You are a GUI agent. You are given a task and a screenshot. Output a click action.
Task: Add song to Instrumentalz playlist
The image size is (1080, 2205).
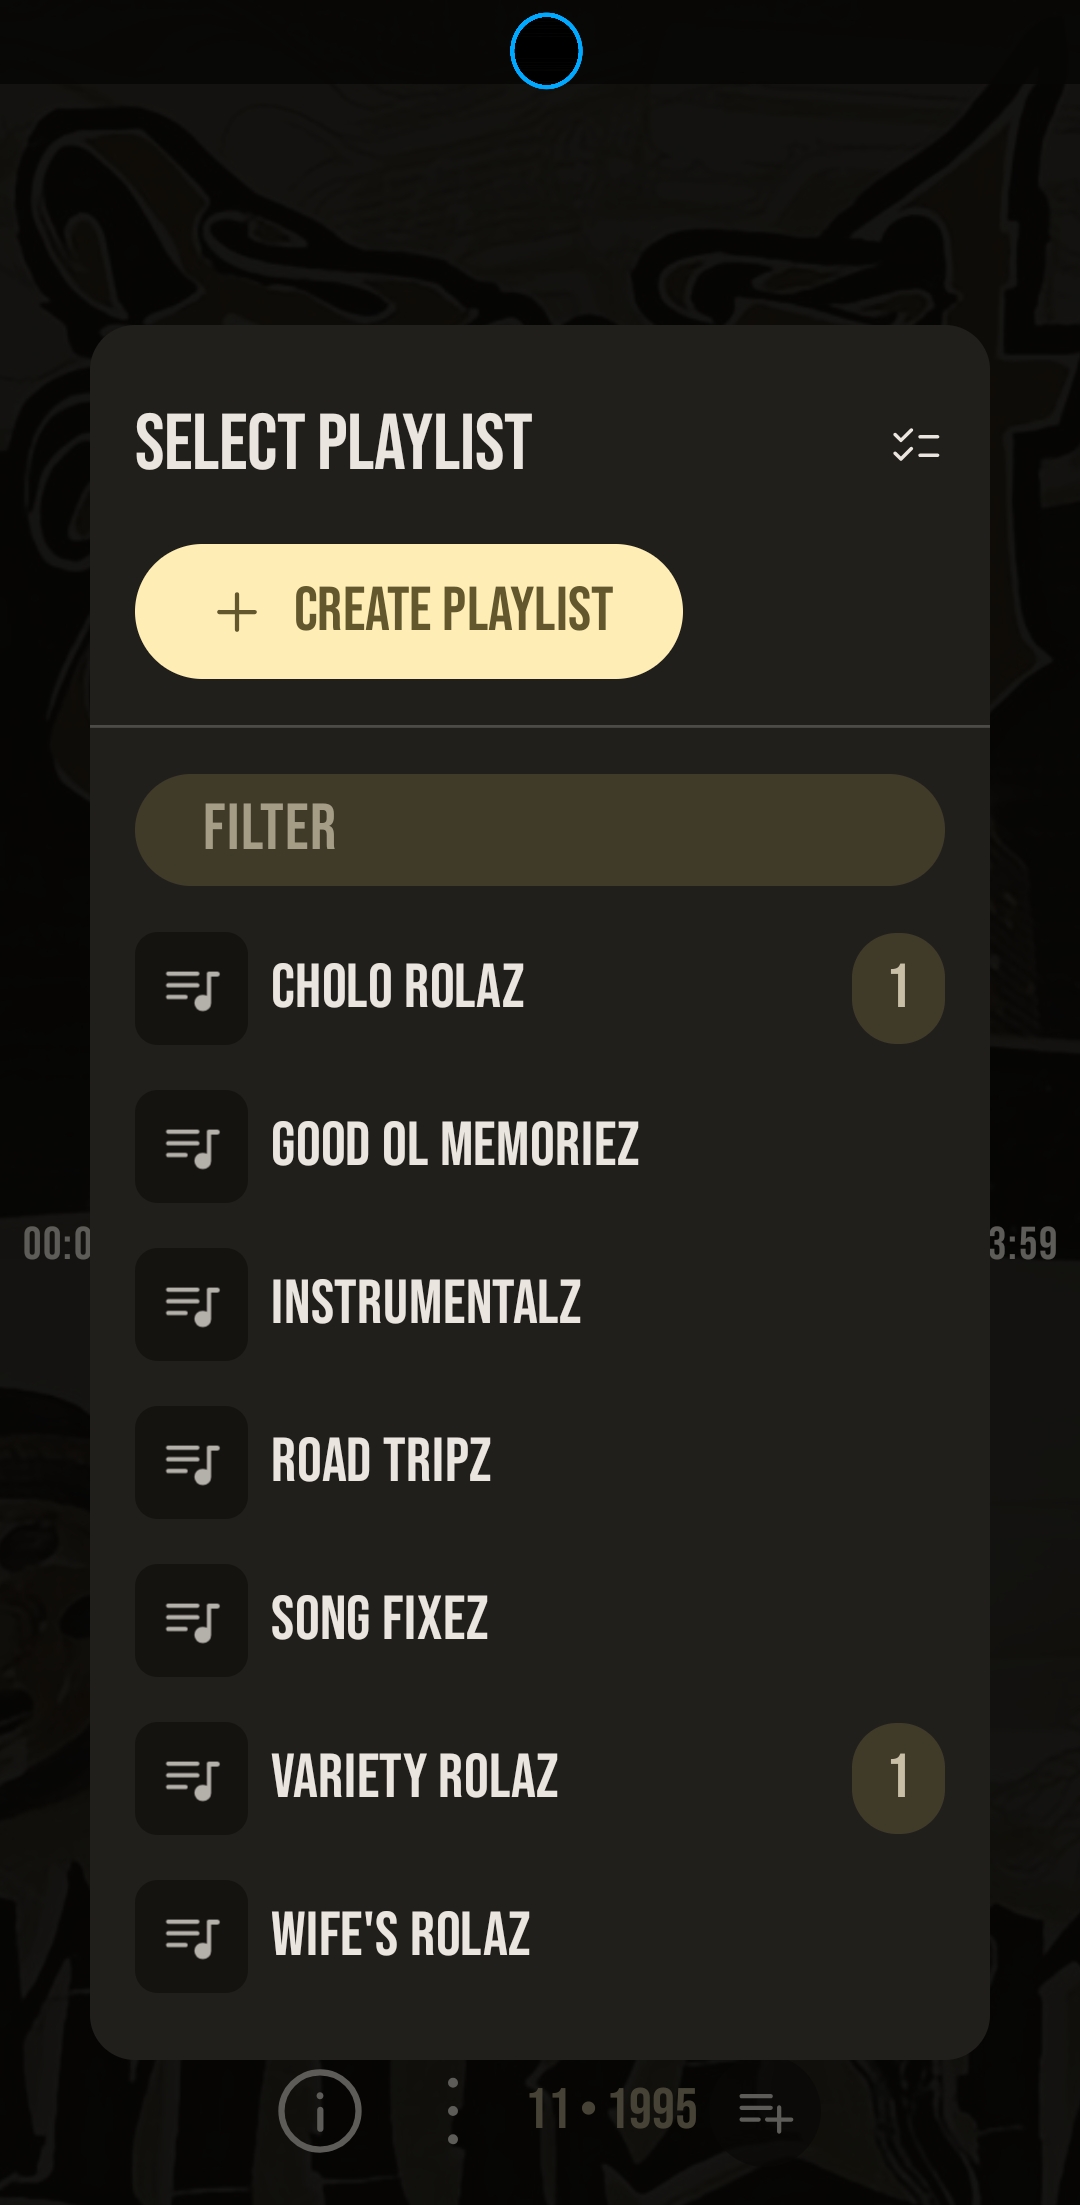point(426,1303)
